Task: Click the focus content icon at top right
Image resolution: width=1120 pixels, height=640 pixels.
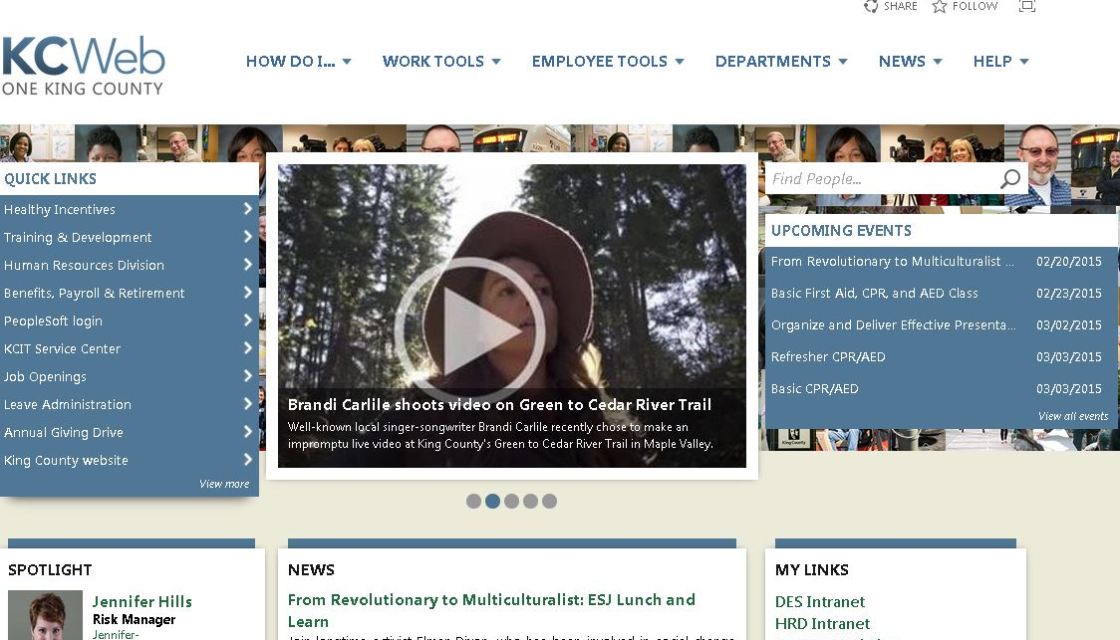Action: coord(1026,7)
